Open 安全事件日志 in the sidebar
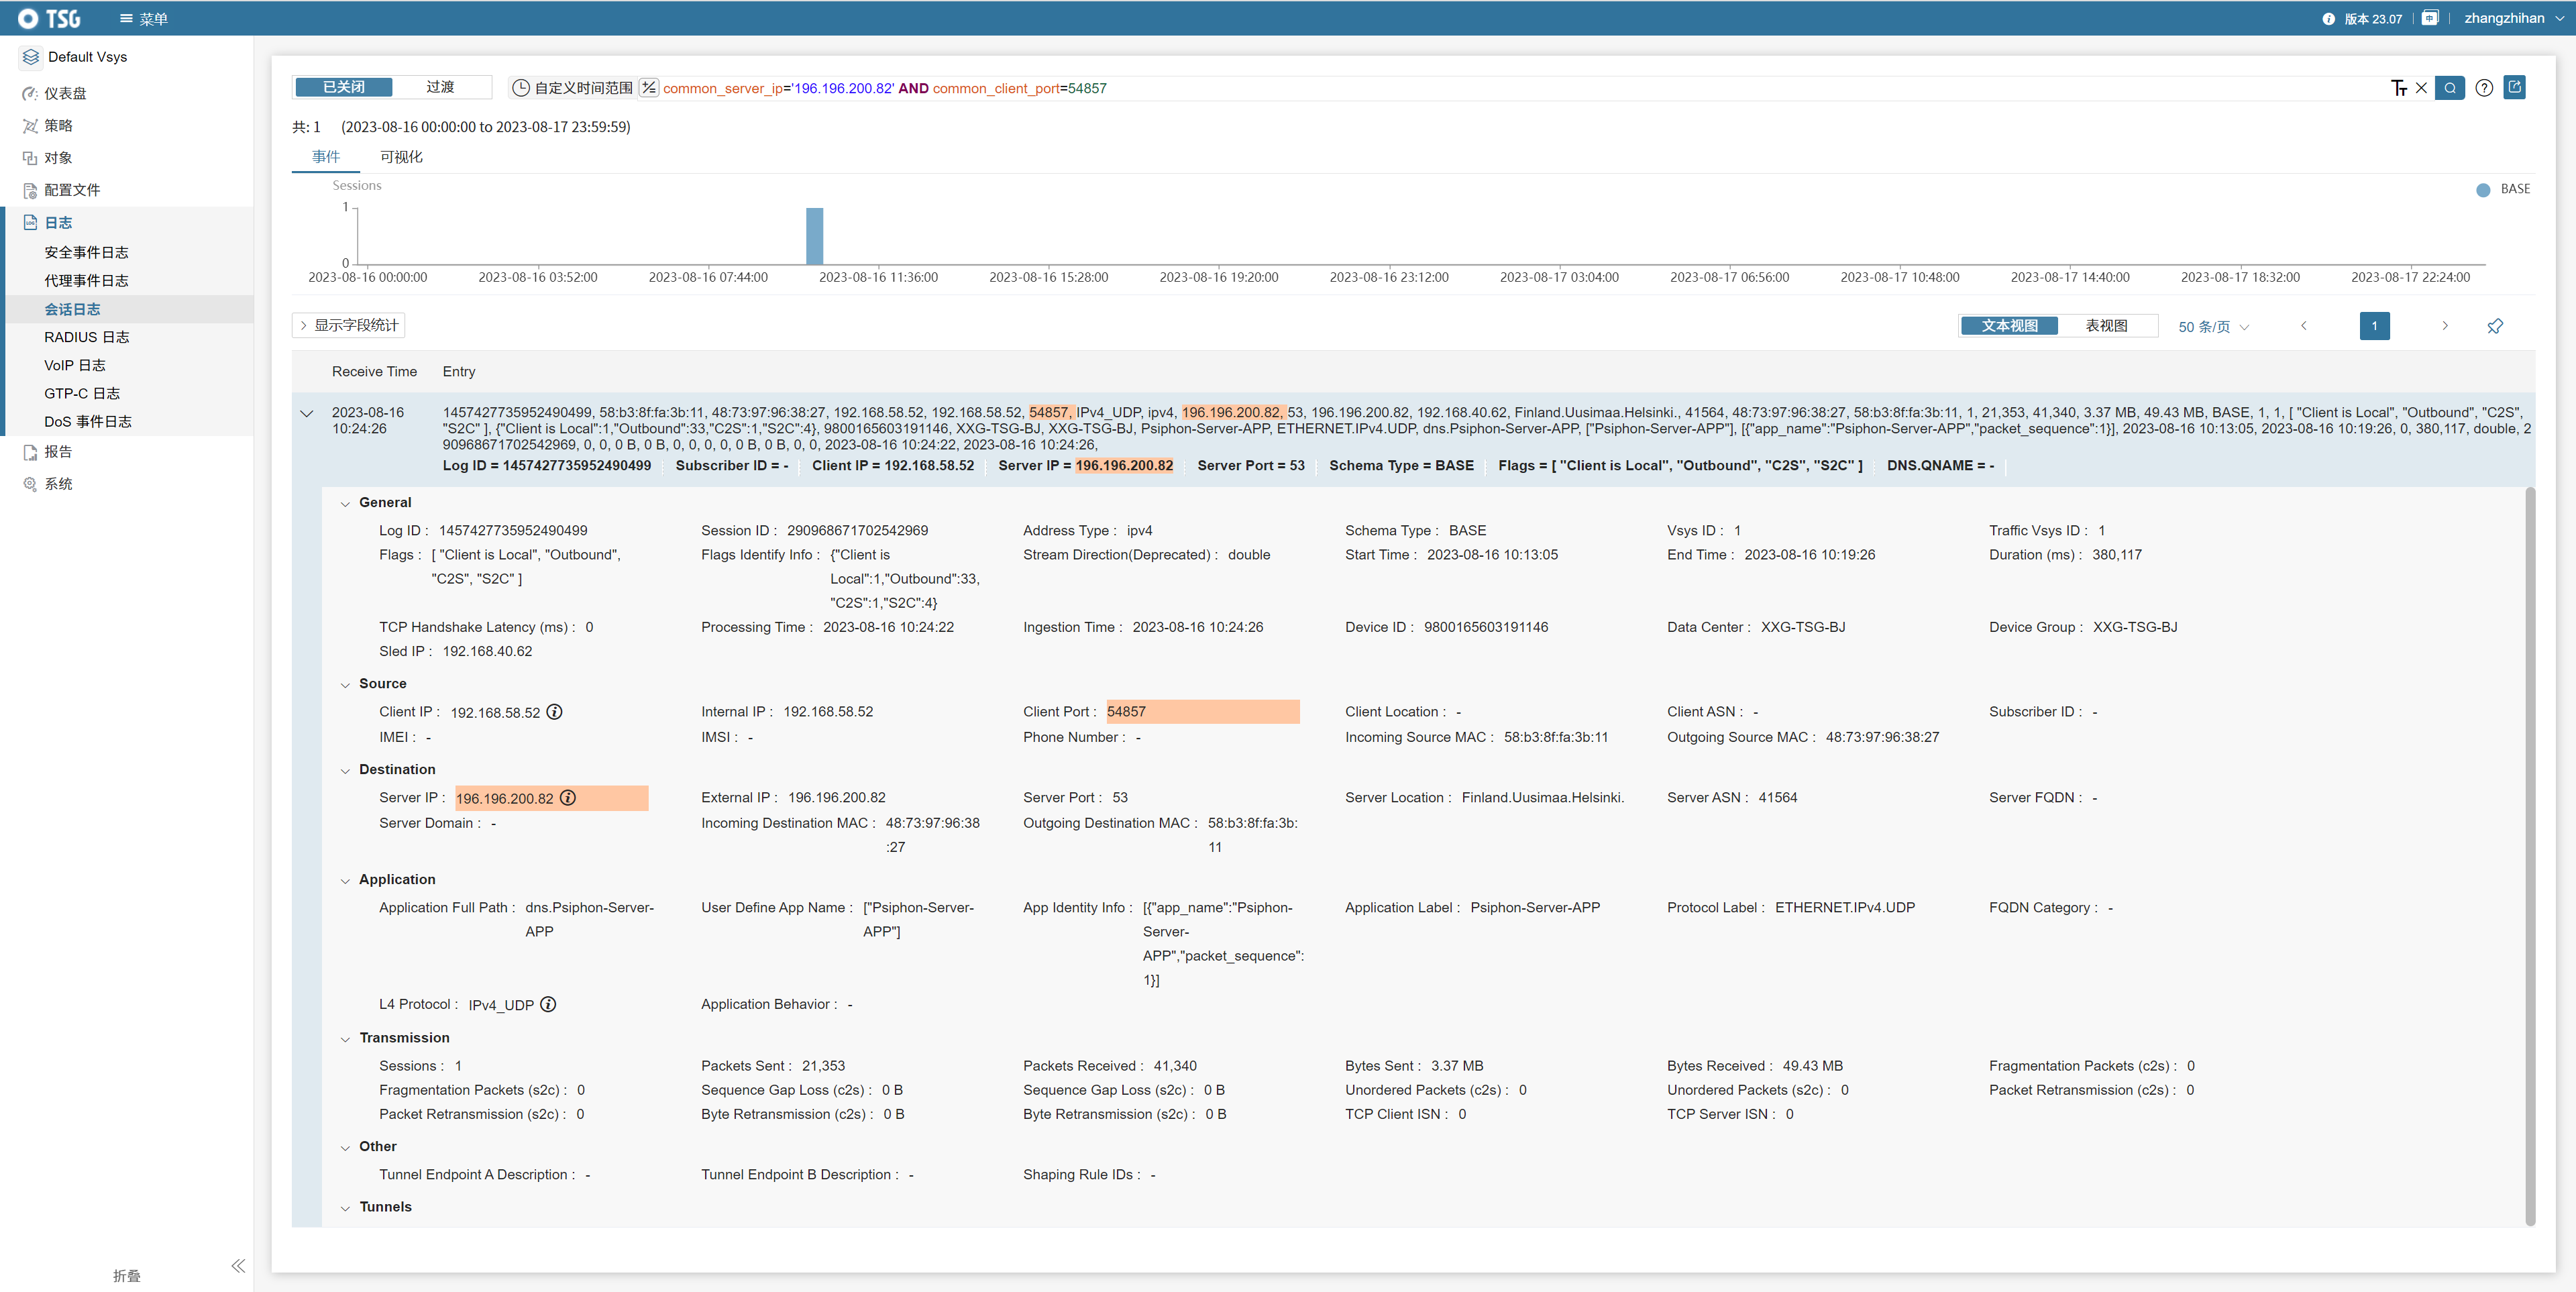2576x1292 pixels. 86,252
